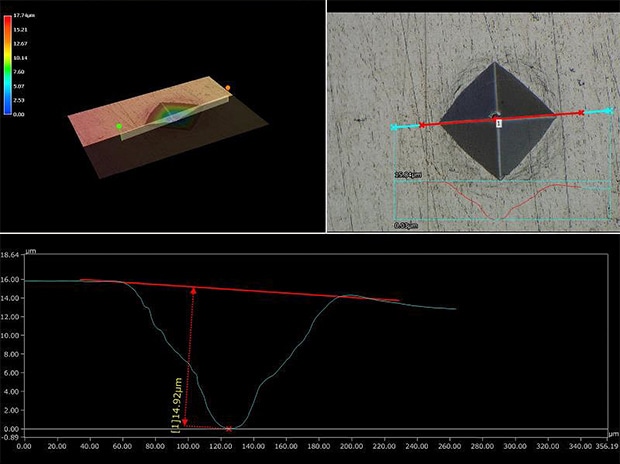
Task: Click the red X at profile minimum
Action: point(229,429)
